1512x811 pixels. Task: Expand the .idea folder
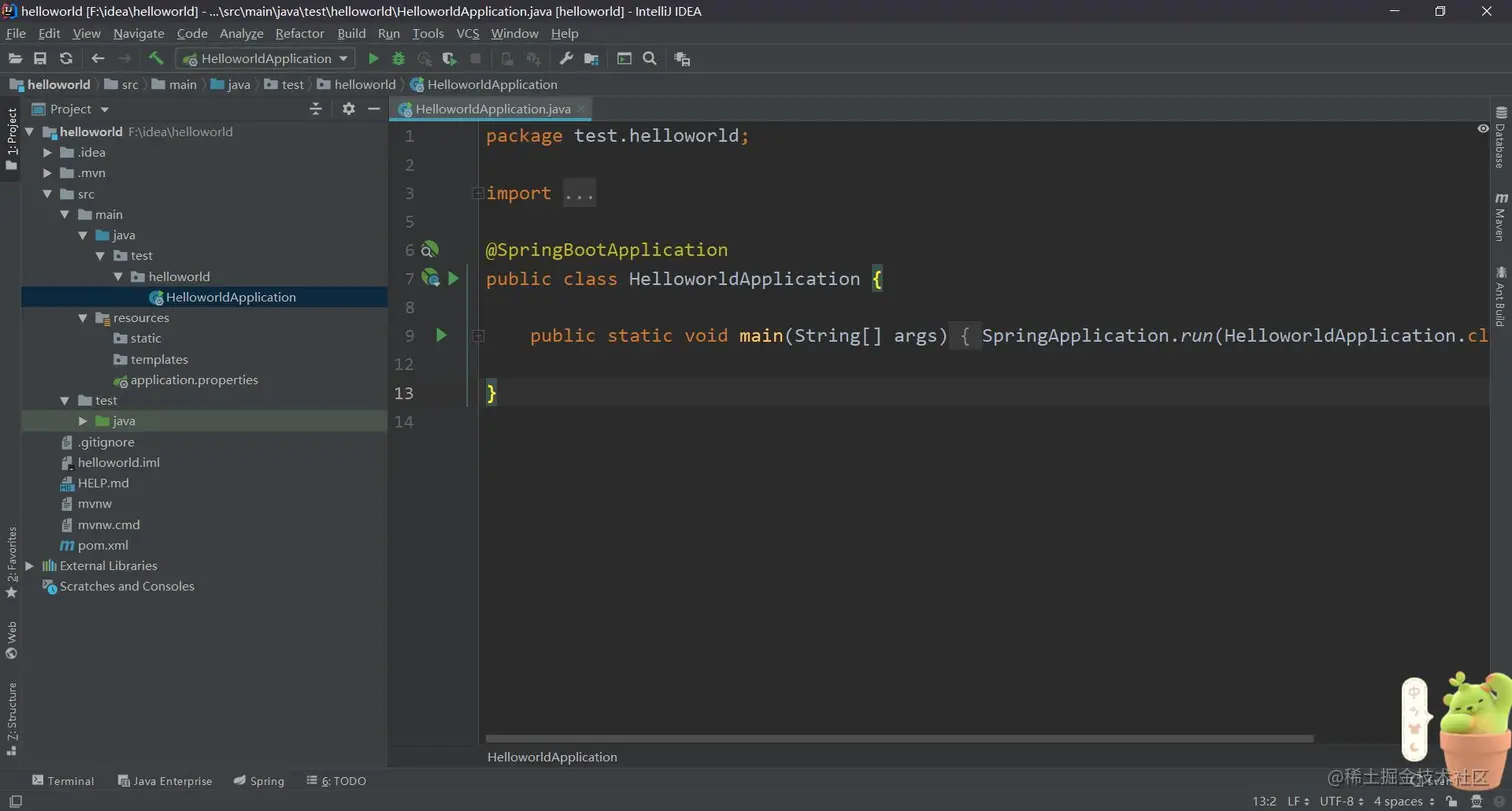(47, 152)
